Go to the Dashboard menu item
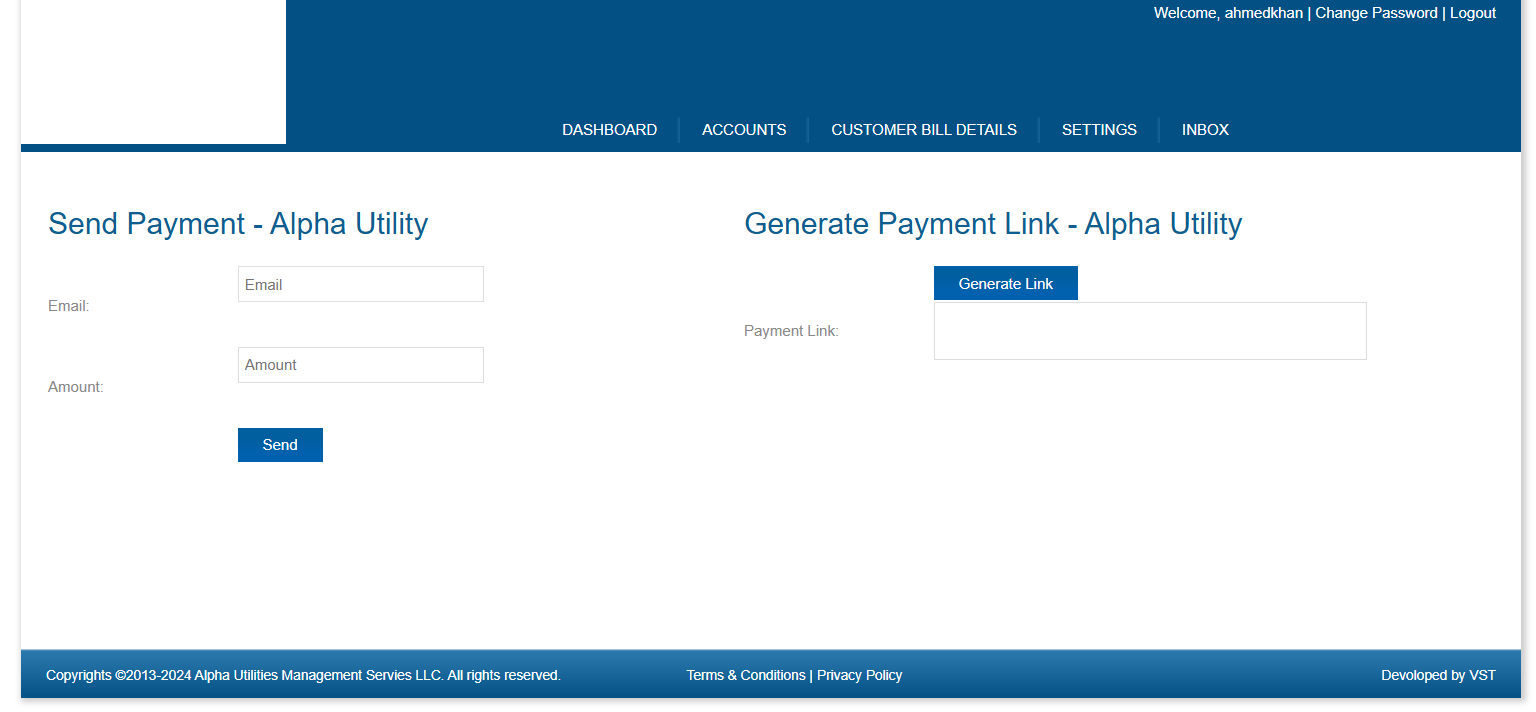Viewport: 1536px width, 712px height. pos(609,130)
